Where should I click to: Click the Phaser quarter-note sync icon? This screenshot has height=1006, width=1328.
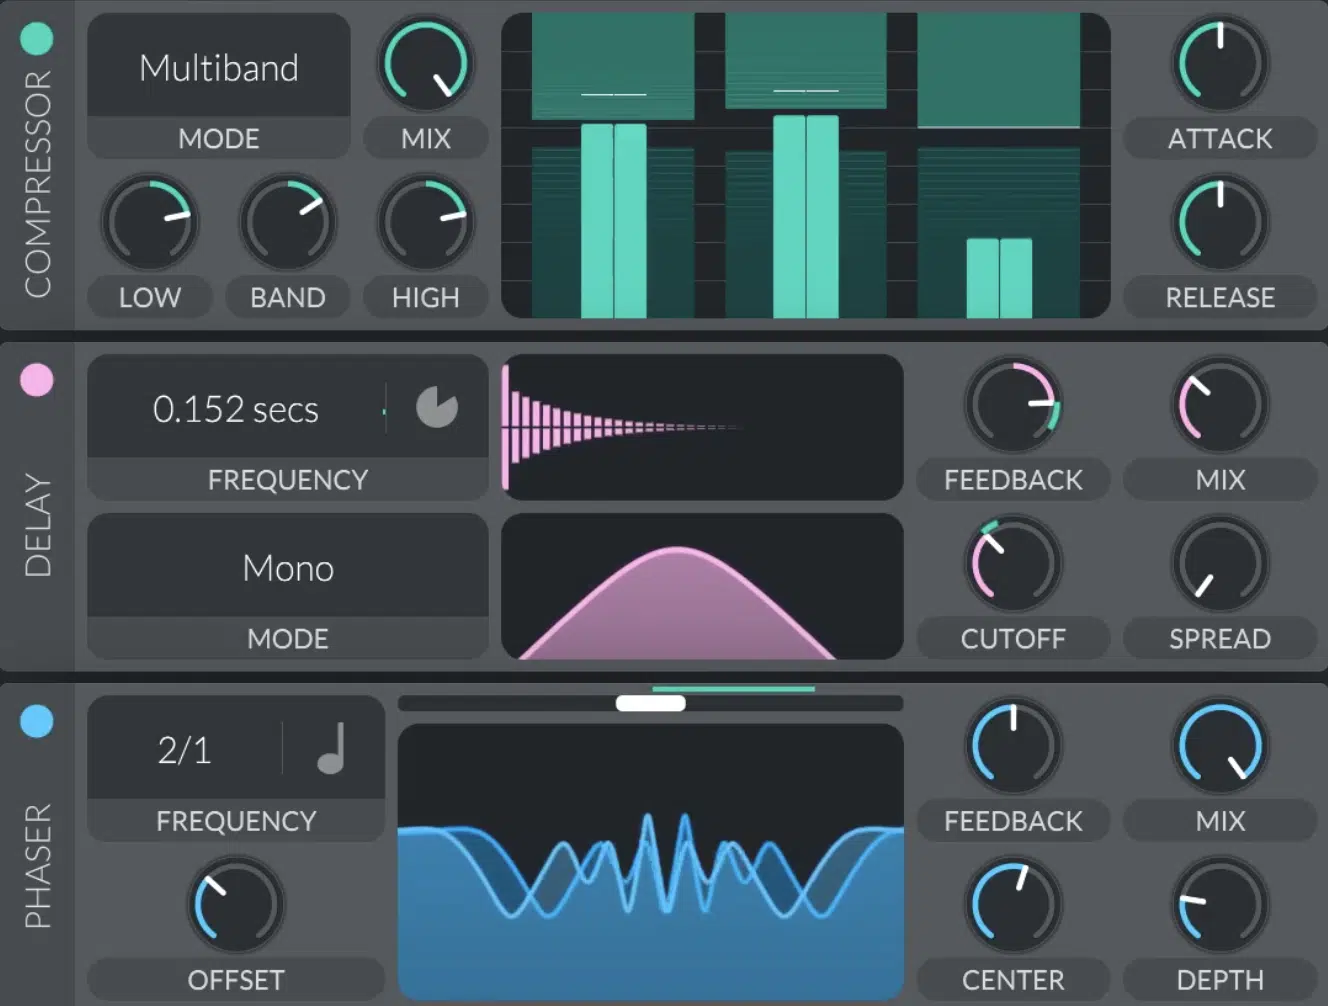(332, 749)
